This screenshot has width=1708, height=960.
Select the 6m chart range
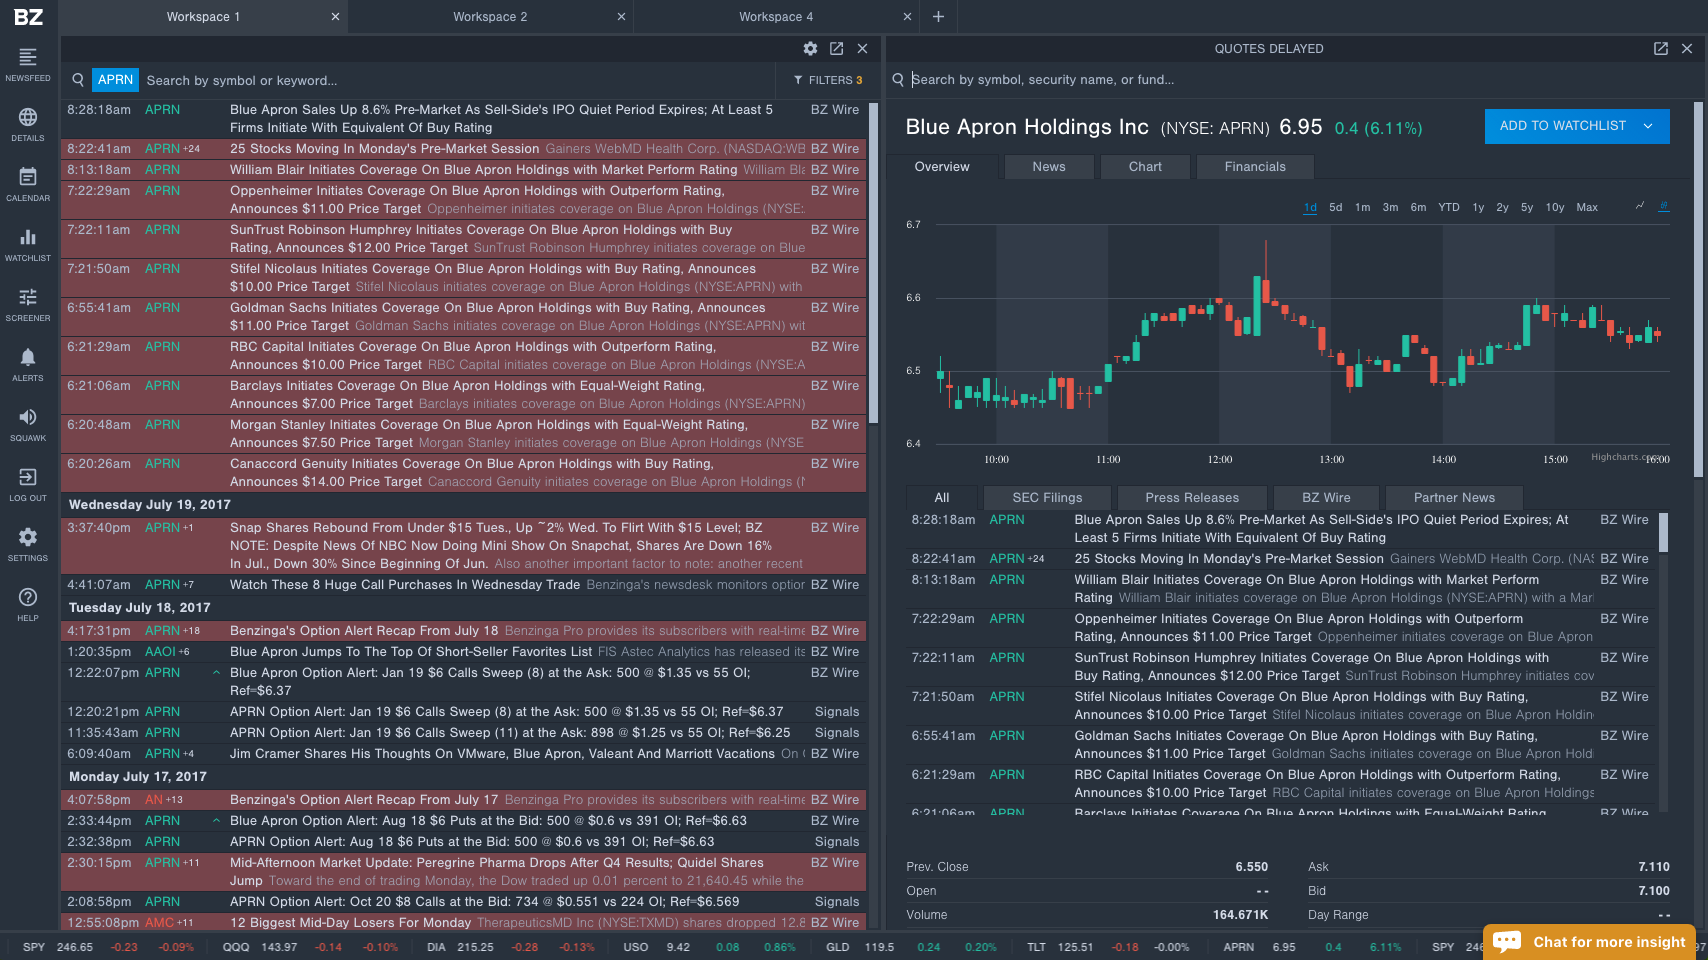(x=1419, y=207)
